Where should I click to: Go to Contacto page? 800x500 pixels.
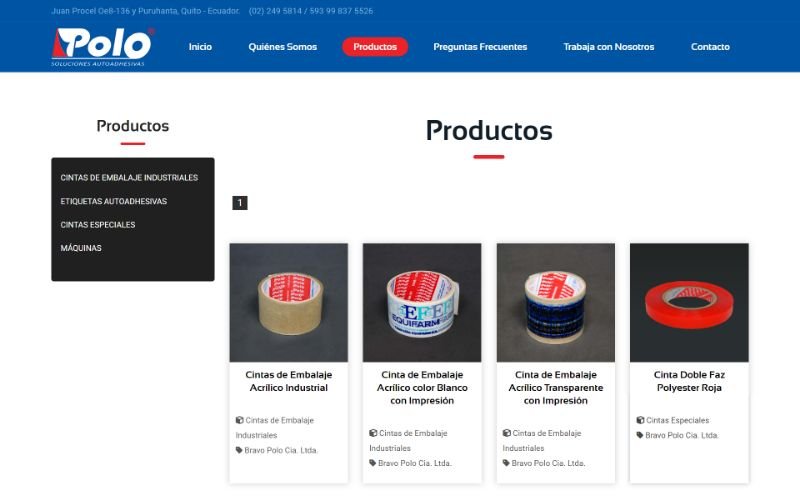710,47
